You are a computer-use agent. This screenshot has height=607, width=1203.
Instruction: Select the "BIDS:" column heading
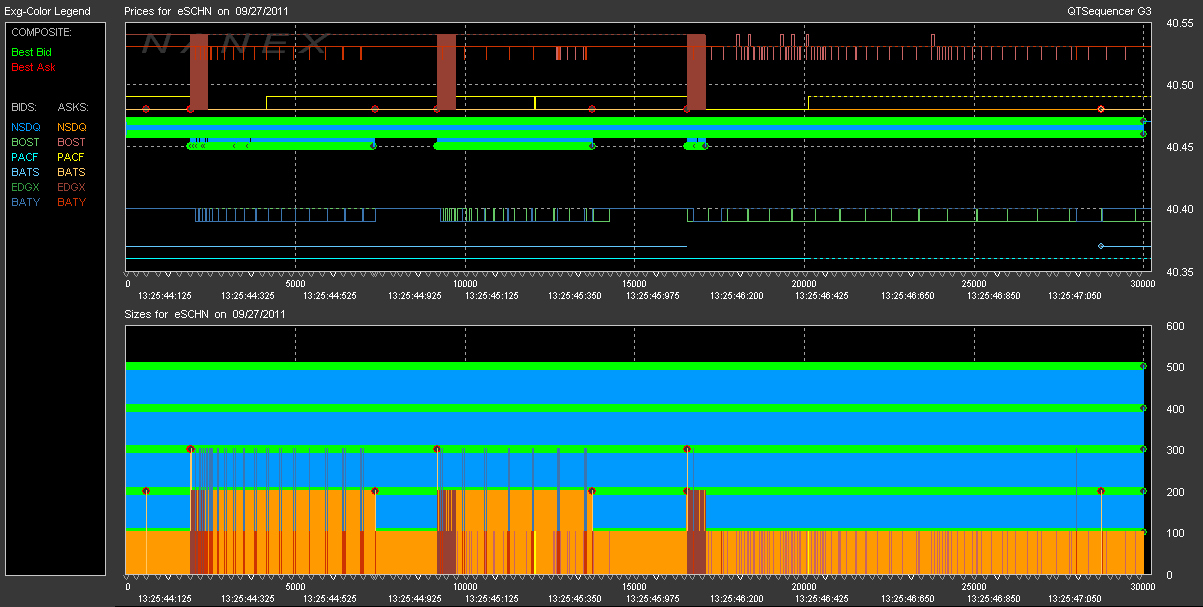click(25, 106)
